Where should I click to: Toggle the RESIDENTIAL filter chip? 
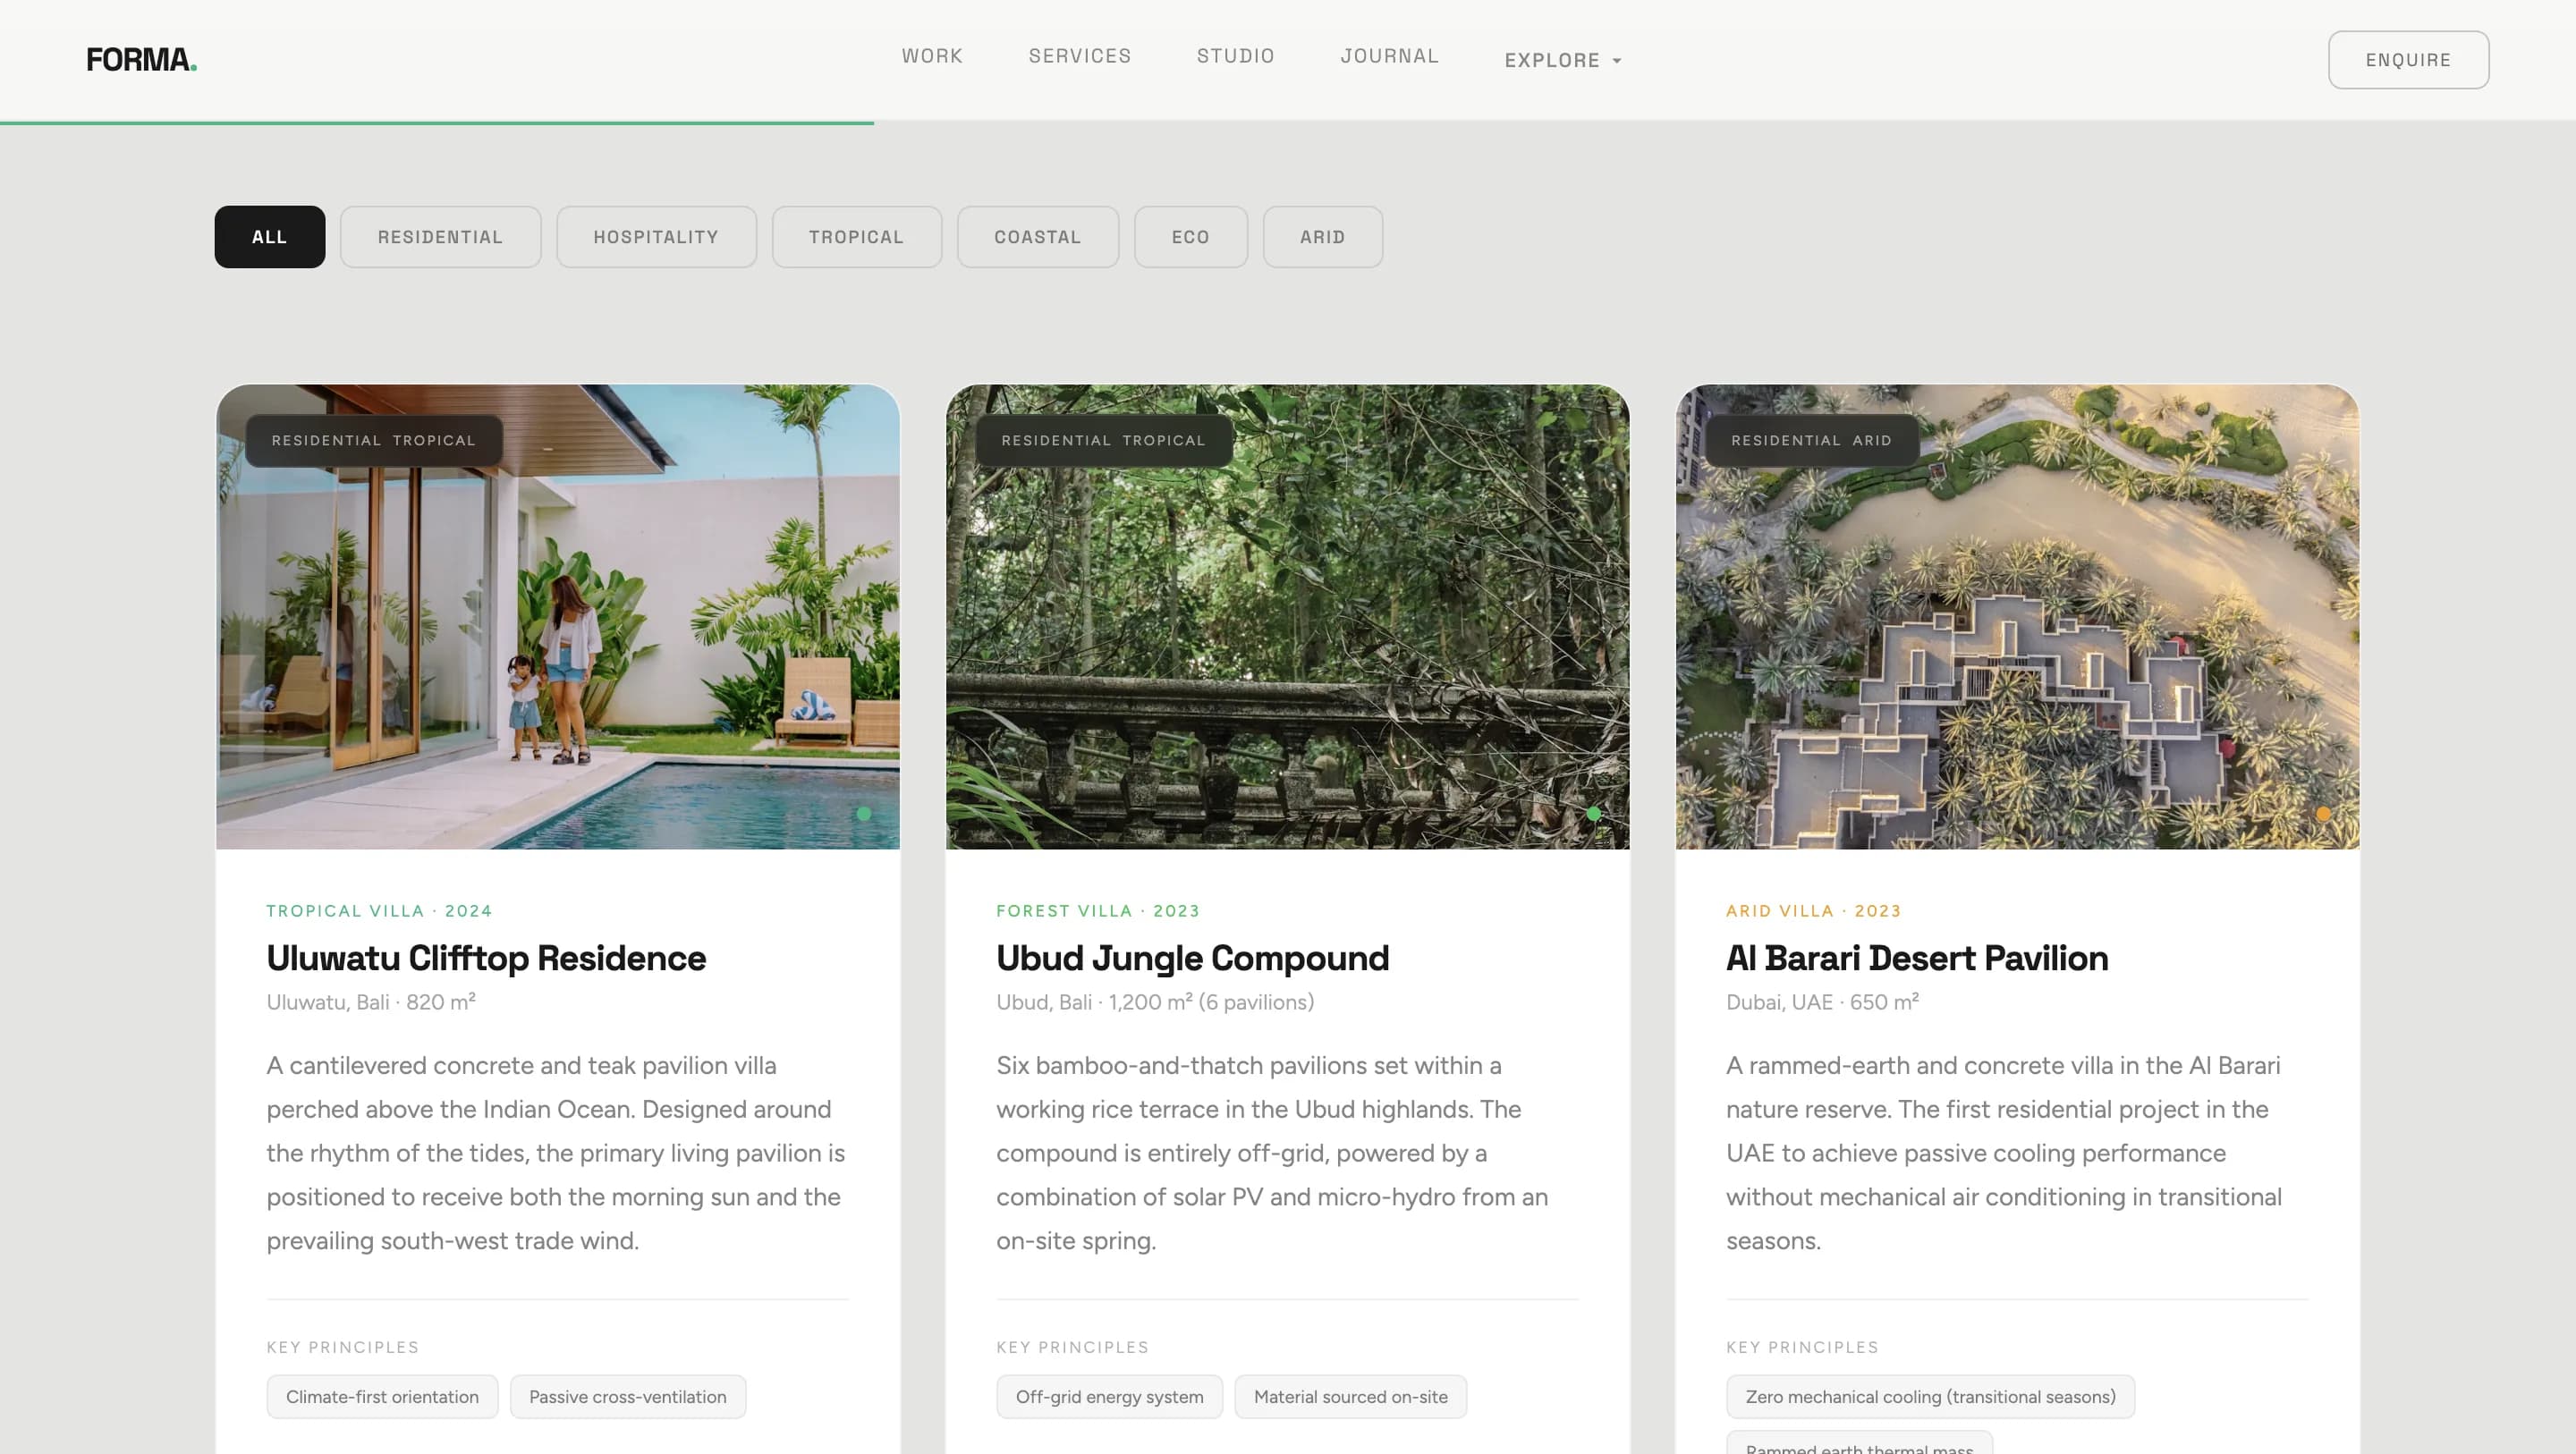click(x=440, y=237)
